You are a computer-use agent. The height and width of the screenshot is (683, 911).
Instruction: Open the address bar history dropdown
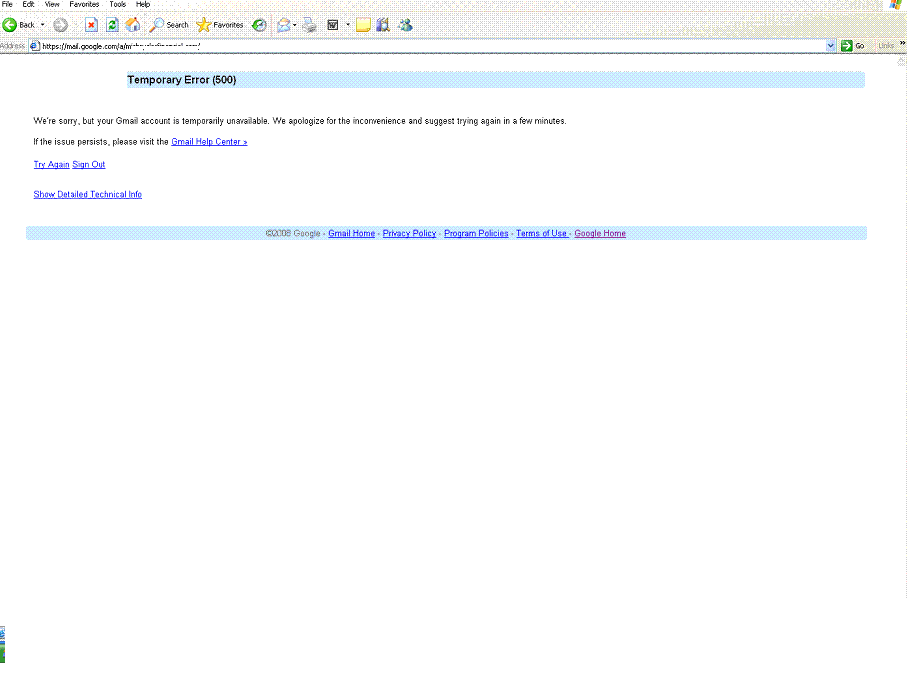pyautogui.click(x=831, y=45)
